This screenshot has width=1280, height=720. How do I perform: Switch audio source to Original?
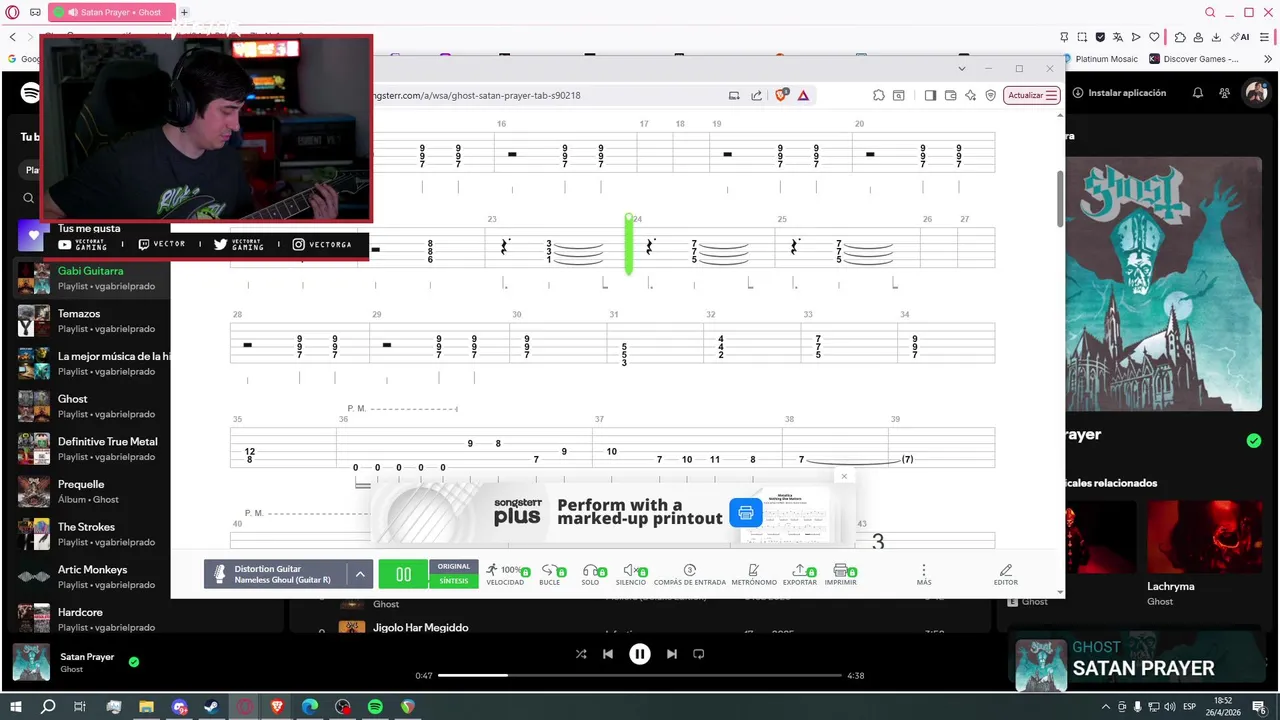pos(453,567)
